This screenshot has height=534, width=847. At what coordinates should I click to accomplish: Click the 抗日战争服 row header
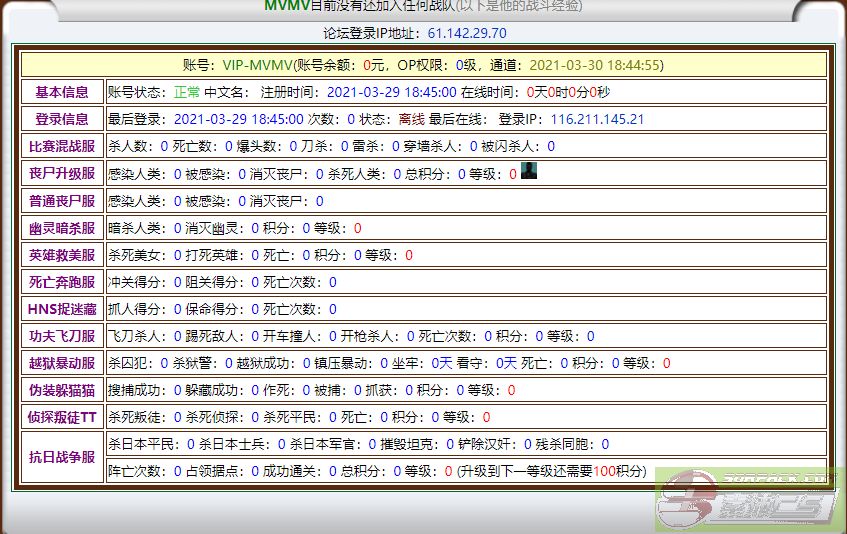[62, 457]
